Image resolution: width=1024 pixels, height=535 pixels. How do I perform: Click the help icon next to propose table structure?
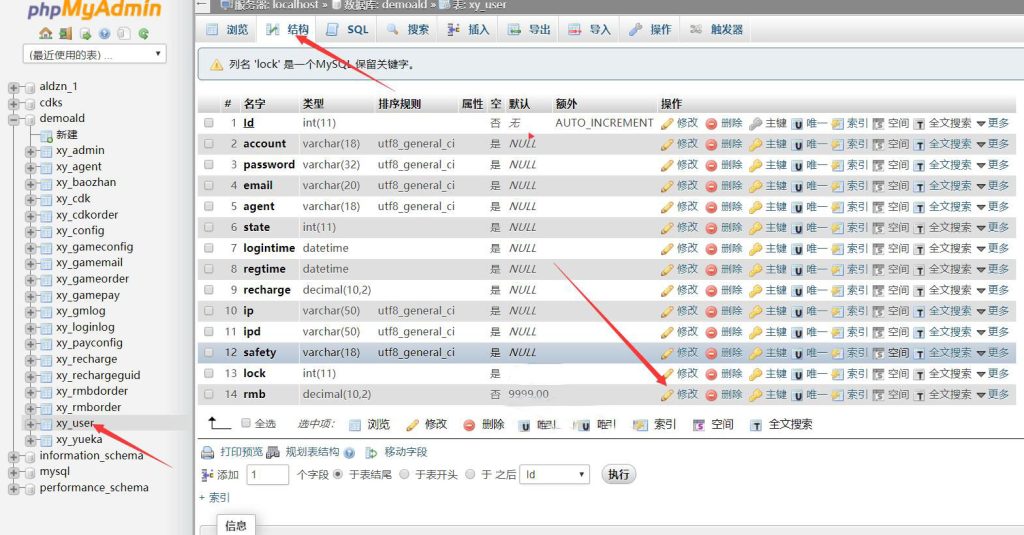(349, 453)
